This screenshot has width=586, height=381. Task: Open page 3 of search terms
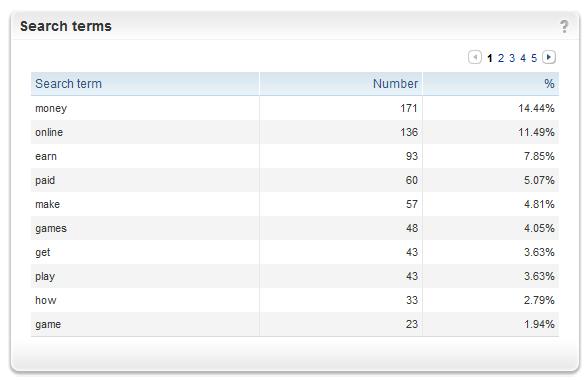click(x=512, y=58)
